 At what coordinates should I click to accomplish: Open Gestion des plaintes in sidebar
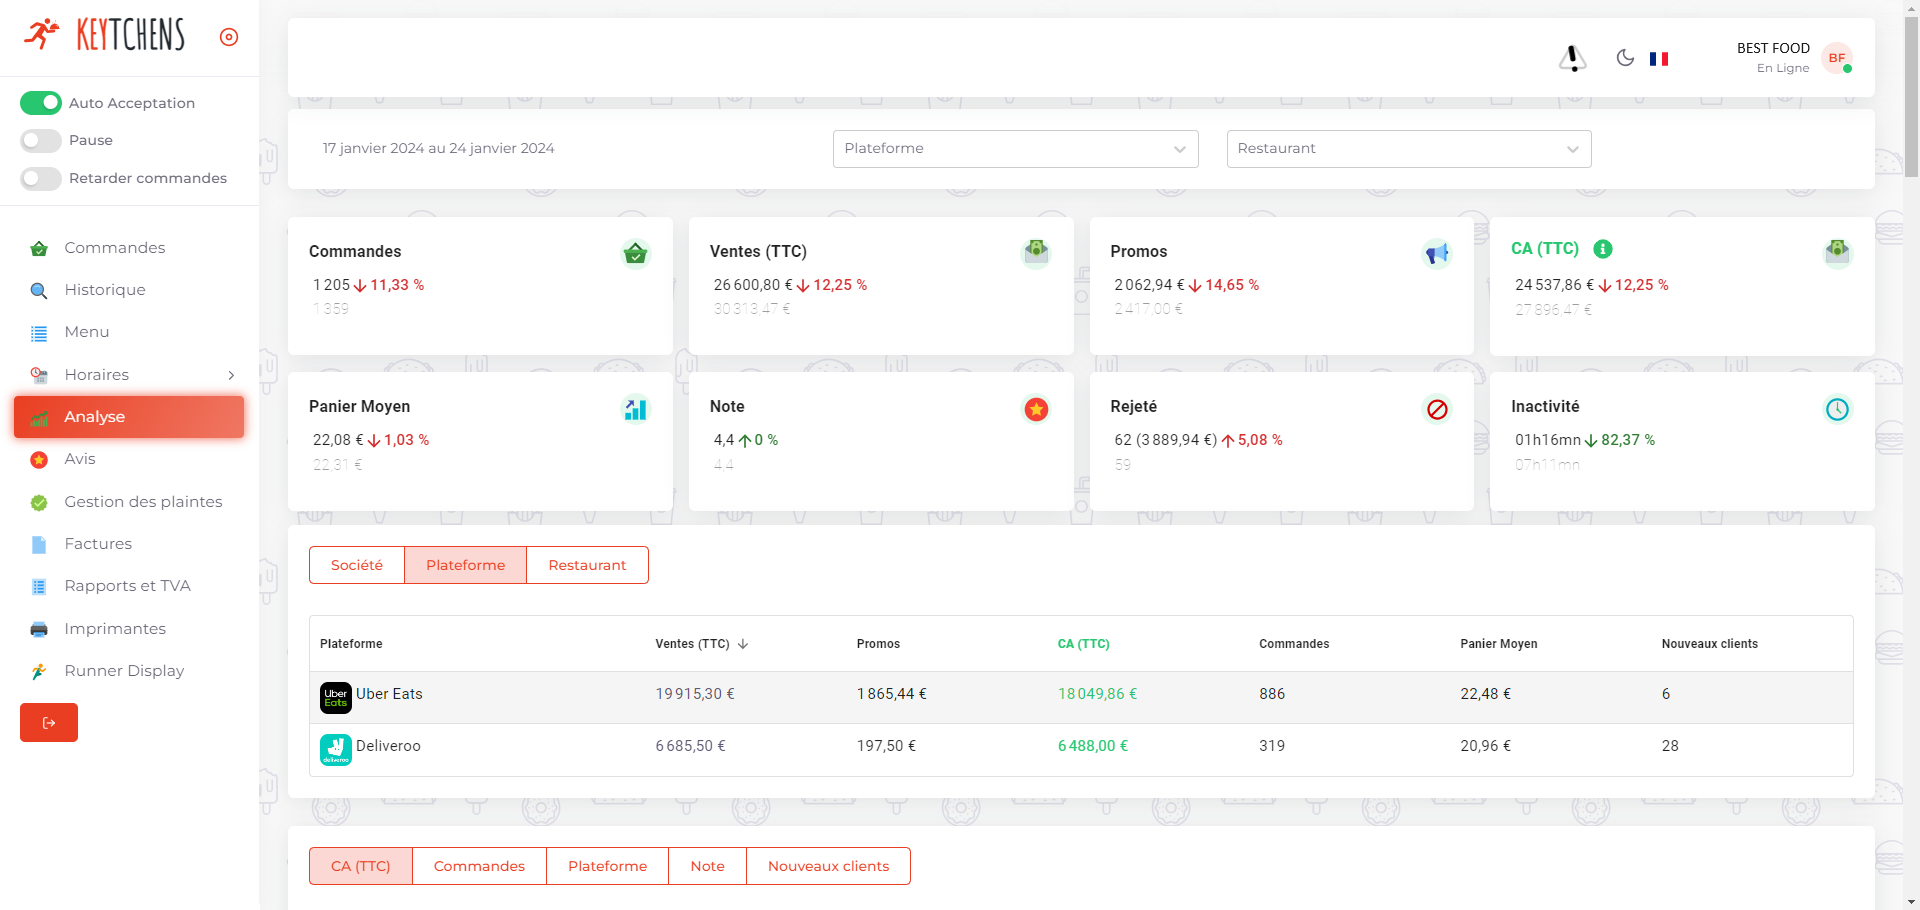[143, 502]
